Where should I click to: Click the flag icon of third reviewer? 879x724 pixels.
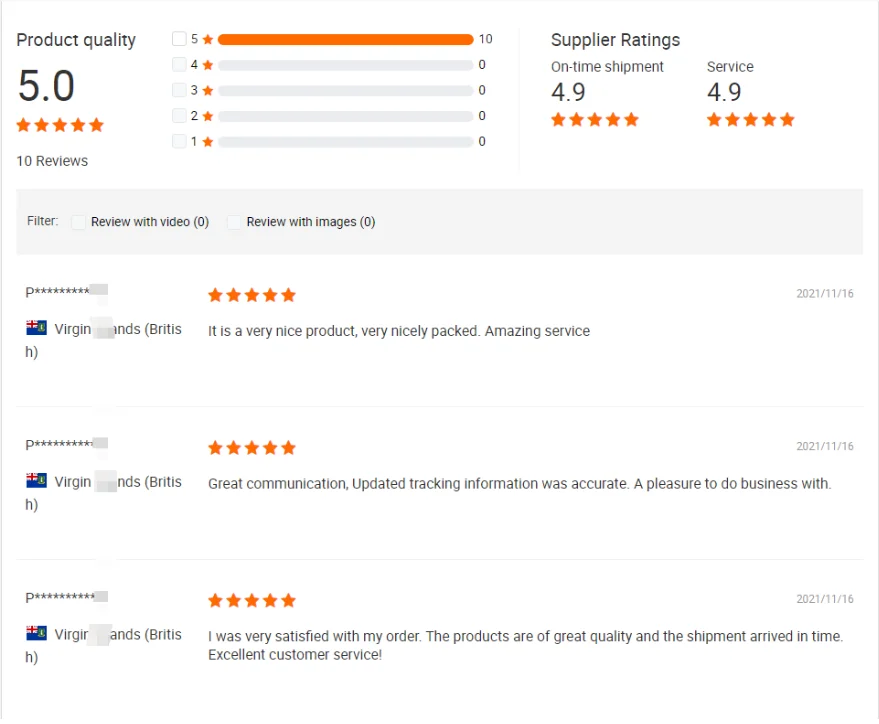[37, 634]
